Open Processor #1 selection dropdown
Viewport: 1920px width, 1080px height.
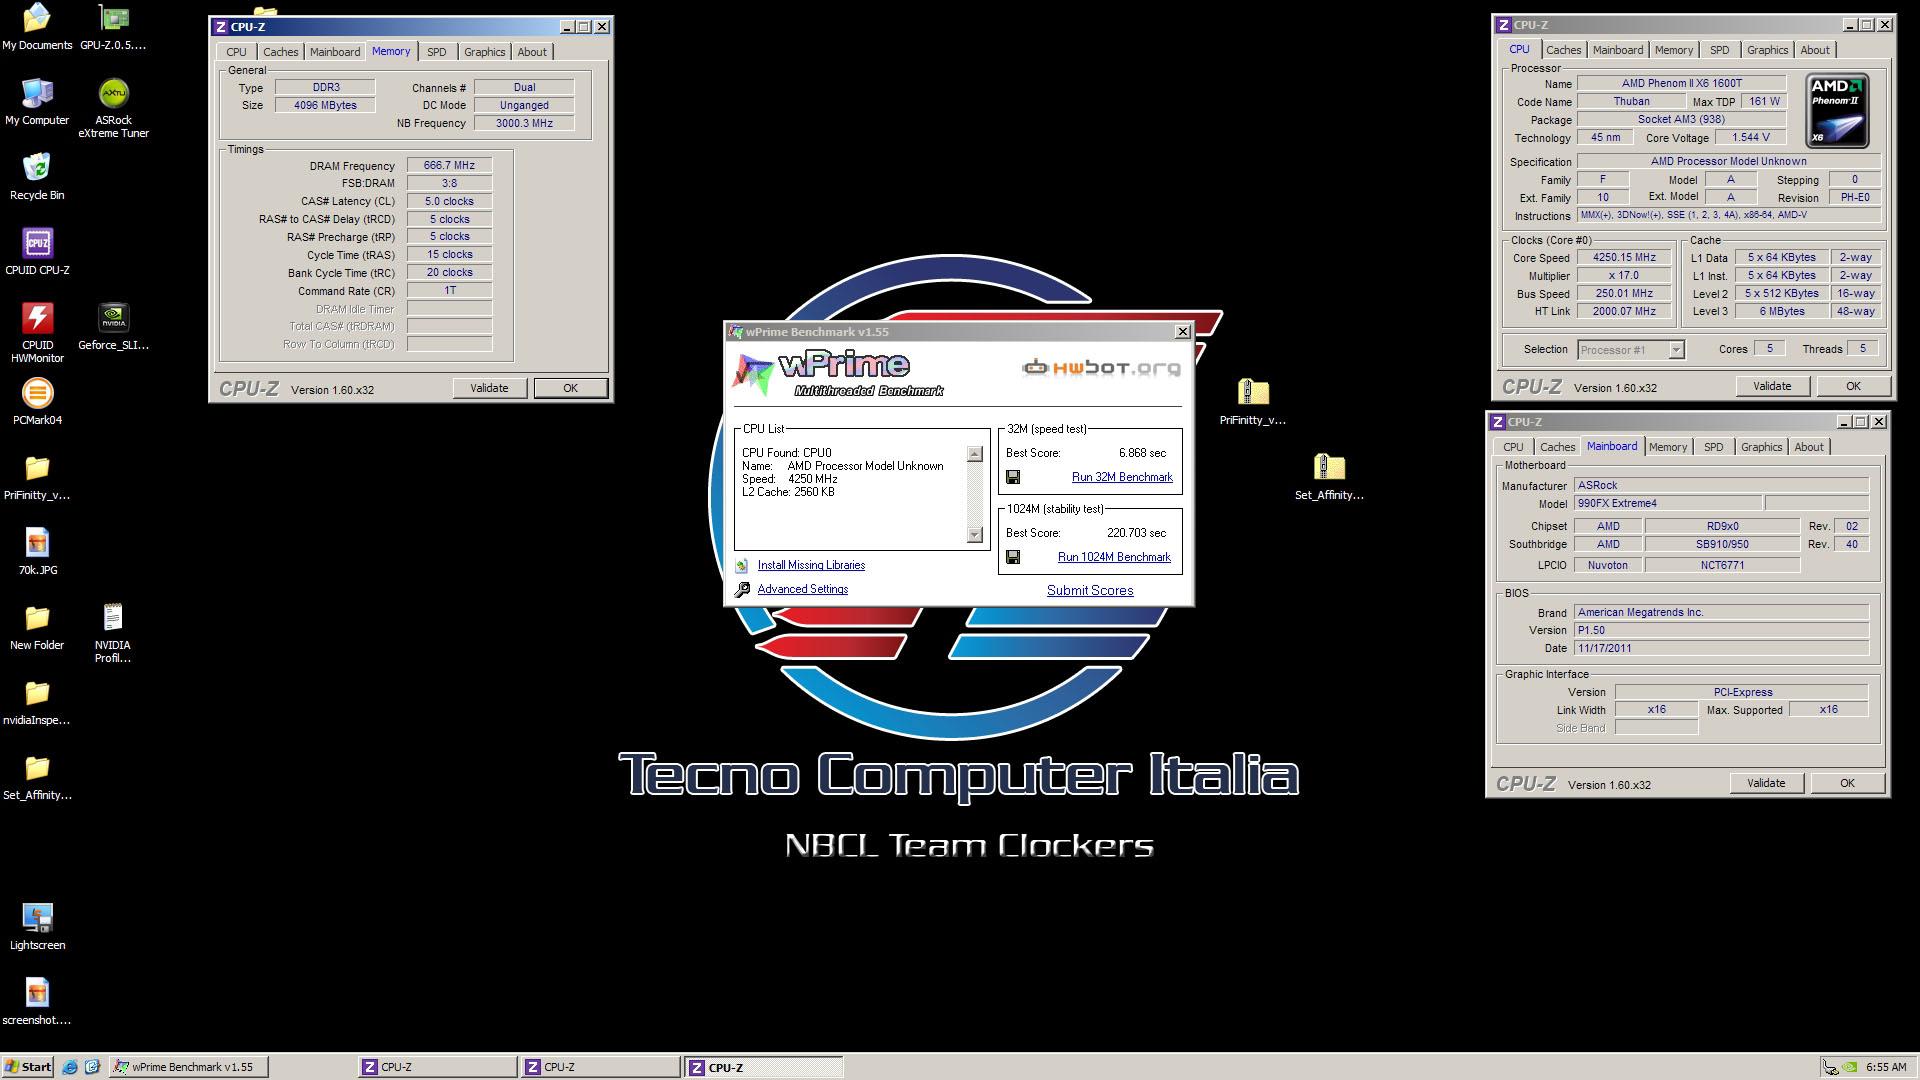tap(1631, 350)
